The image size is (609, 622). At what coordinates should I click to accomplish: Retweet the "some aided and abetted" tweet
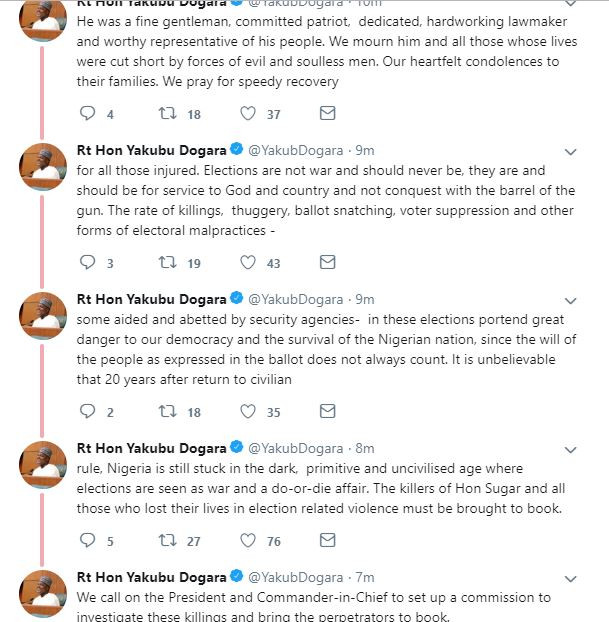coord(167,411)
